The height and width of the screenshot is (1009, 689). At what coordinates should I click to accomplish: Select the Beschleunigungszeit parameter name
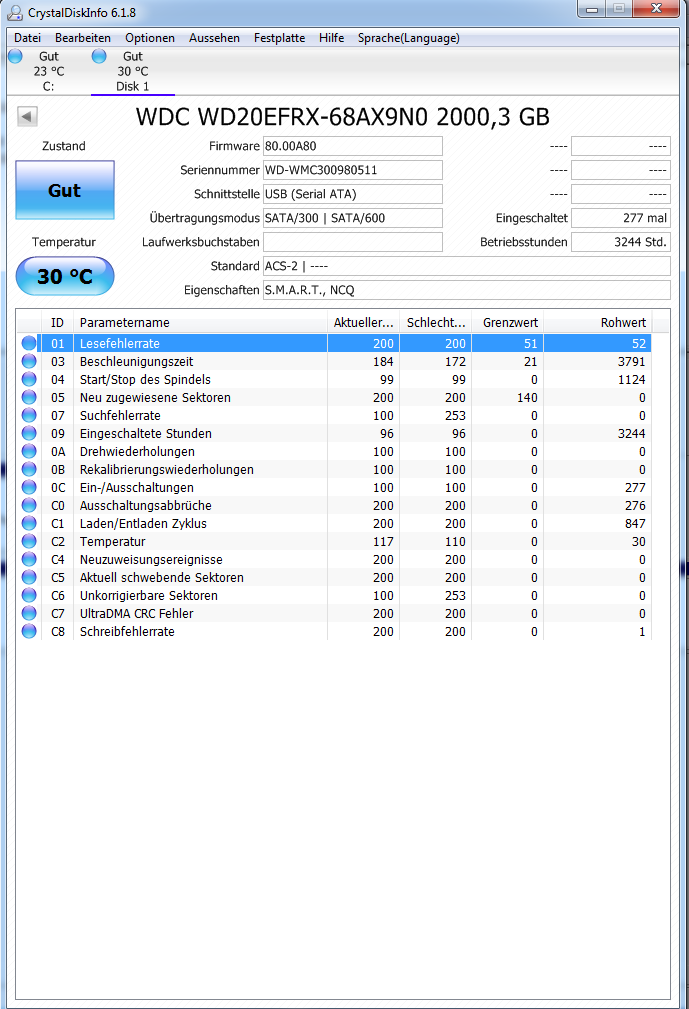(136, 362)
